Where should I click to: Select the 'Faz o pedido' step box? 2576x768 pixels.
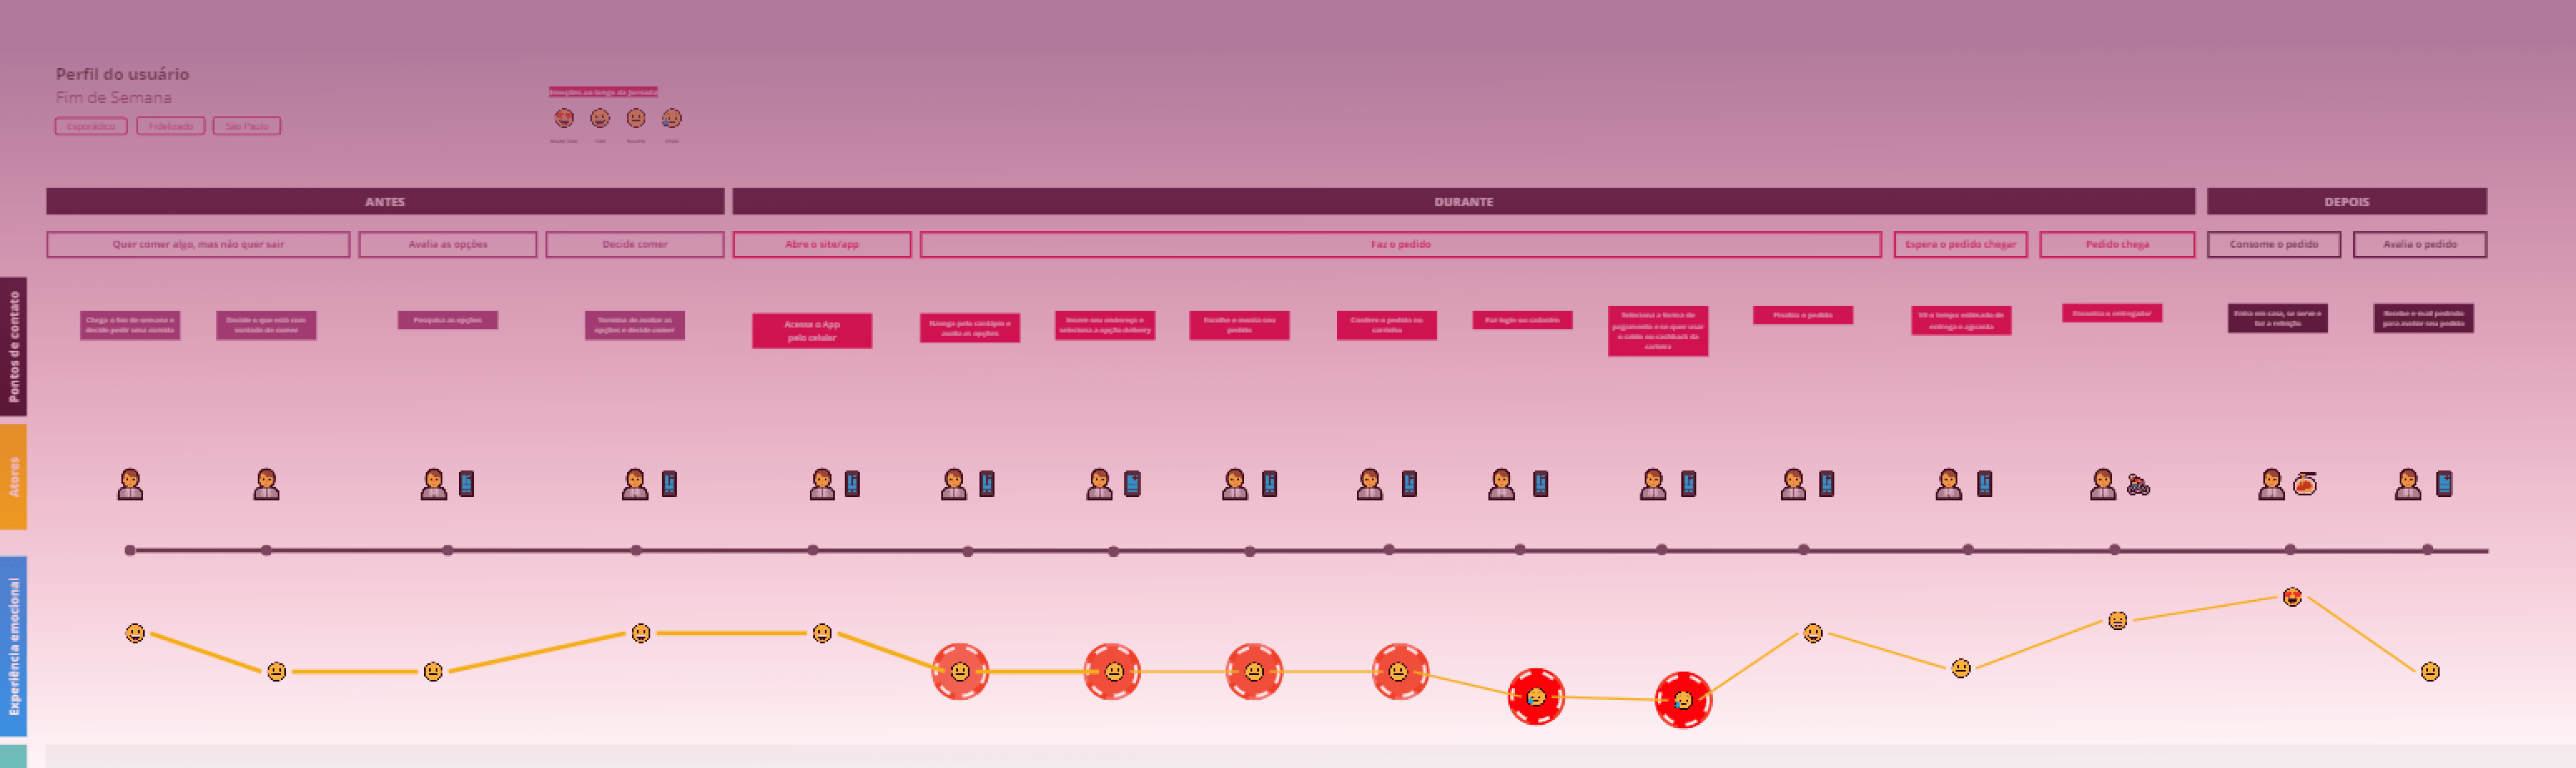coord(1400,244)
